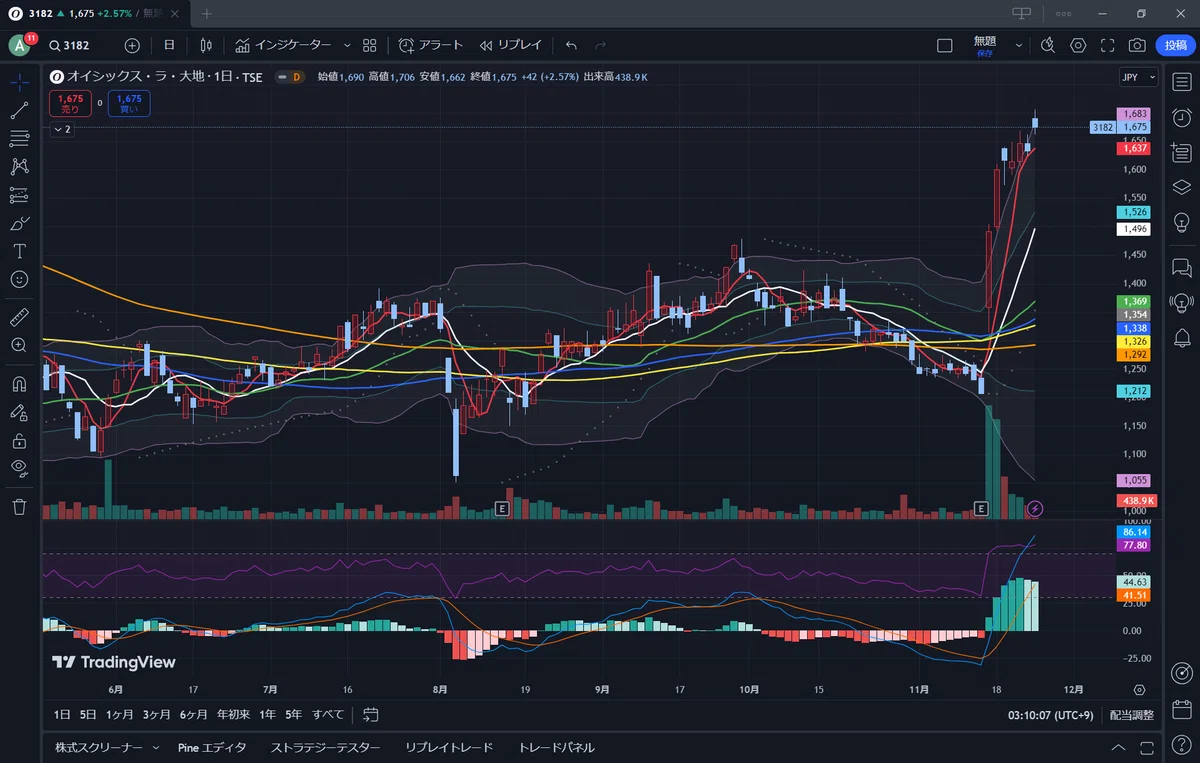The image size is (1200, 763).
Task: Remove drawings with the trash icon
Action: point(19,506)
